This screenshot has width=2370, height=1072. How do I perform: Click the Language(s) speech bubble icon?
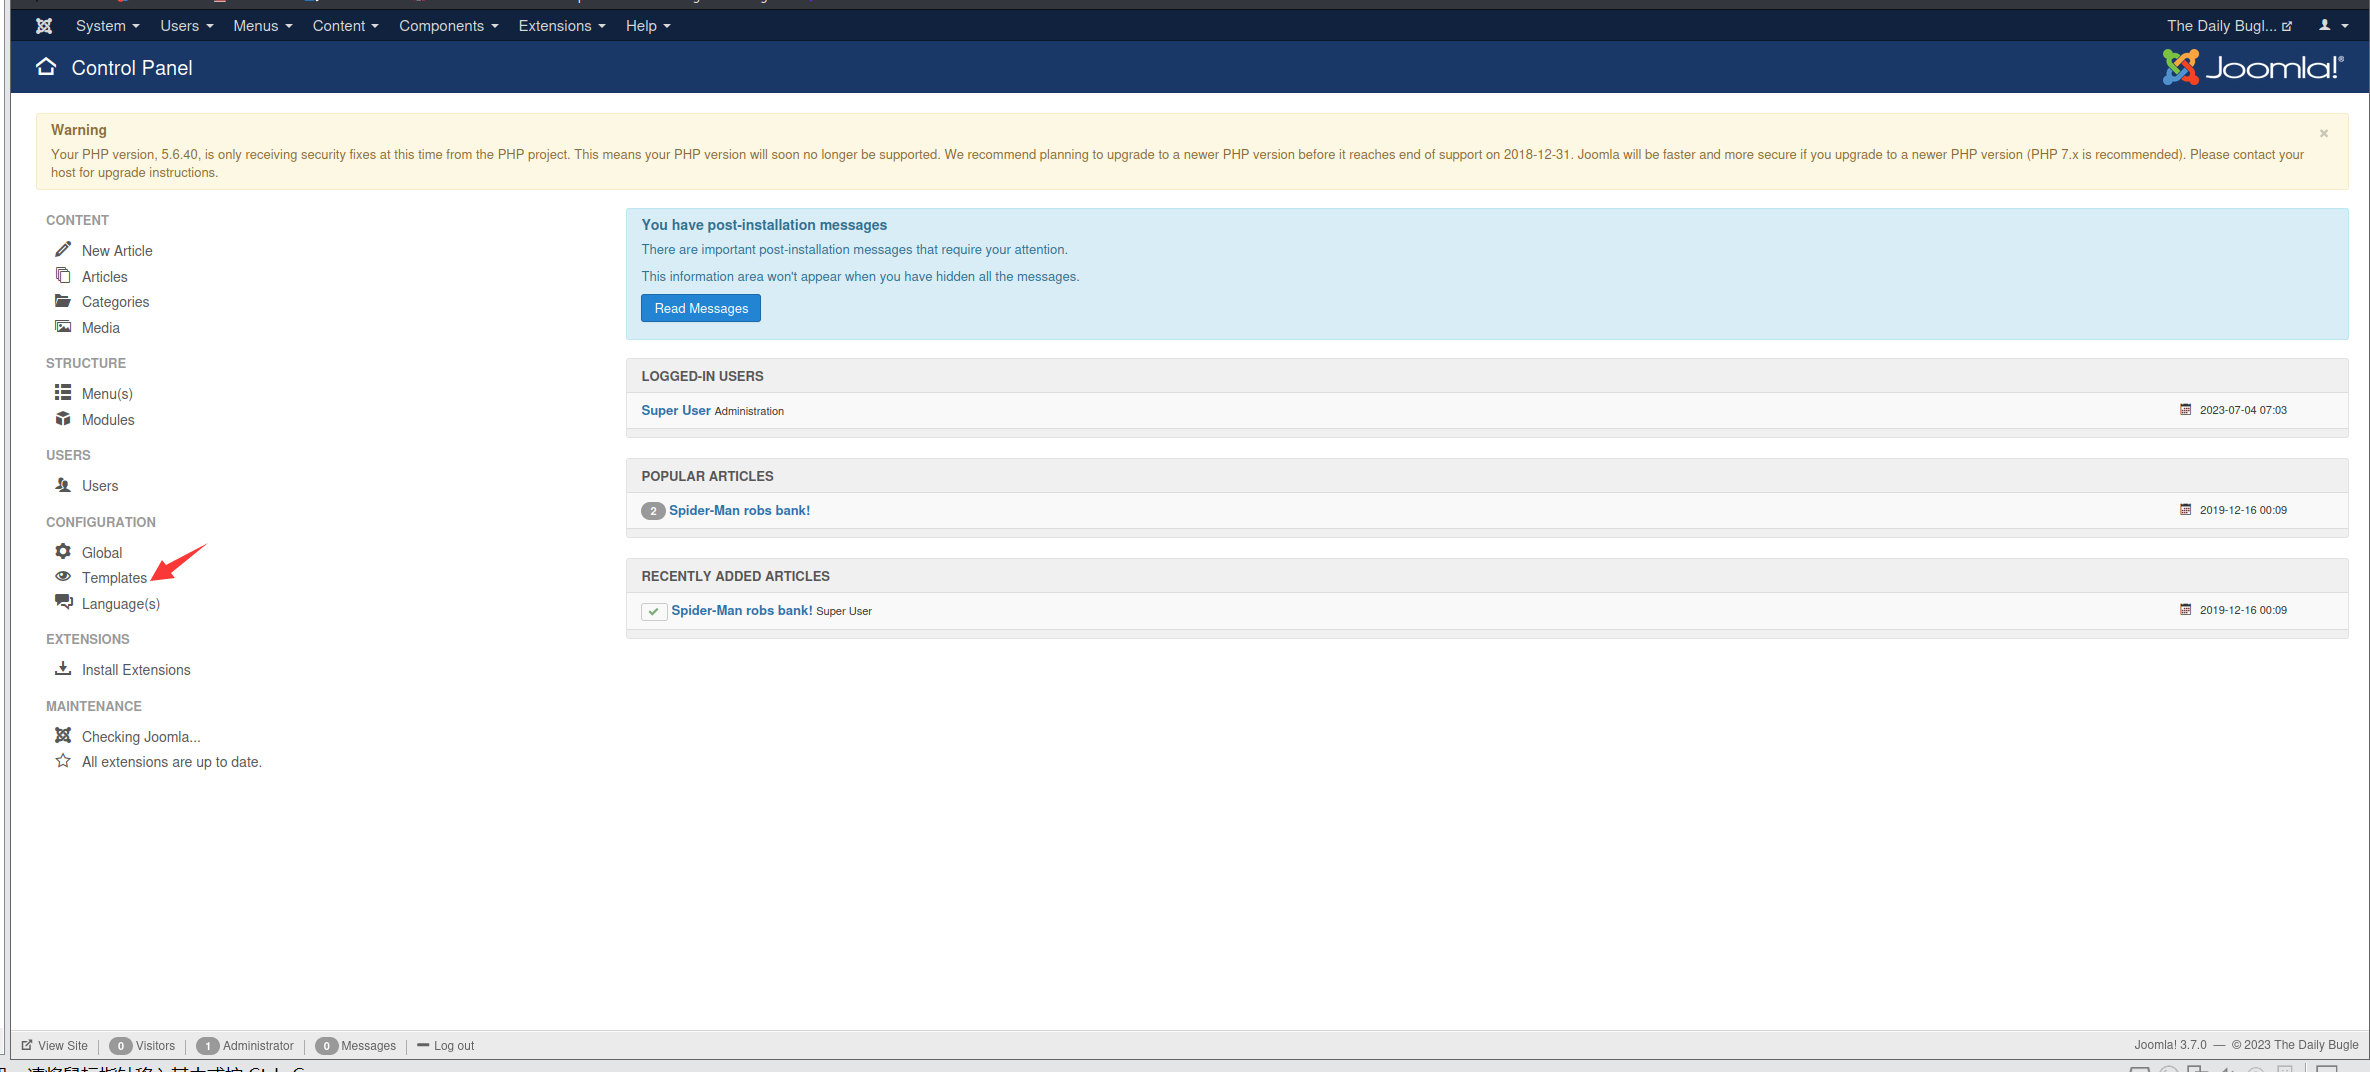(63, 602)
